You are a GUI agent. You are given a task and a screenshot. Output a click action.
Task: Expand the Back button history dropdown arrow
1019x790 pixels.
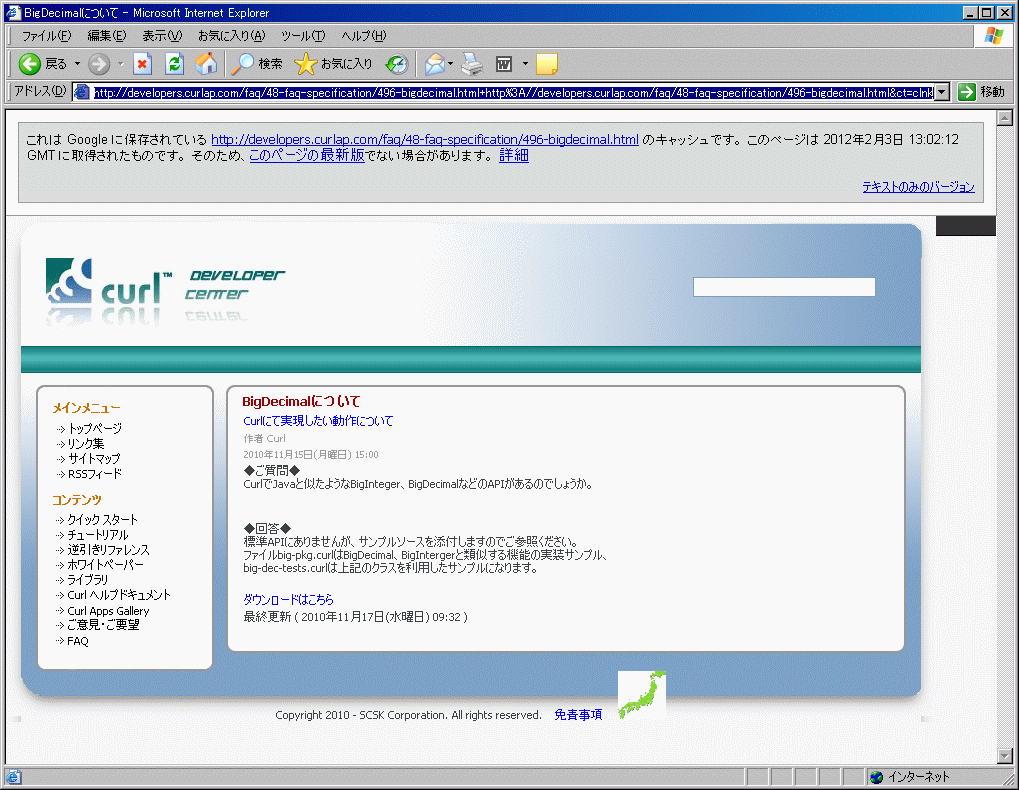(x=77, y=64)
